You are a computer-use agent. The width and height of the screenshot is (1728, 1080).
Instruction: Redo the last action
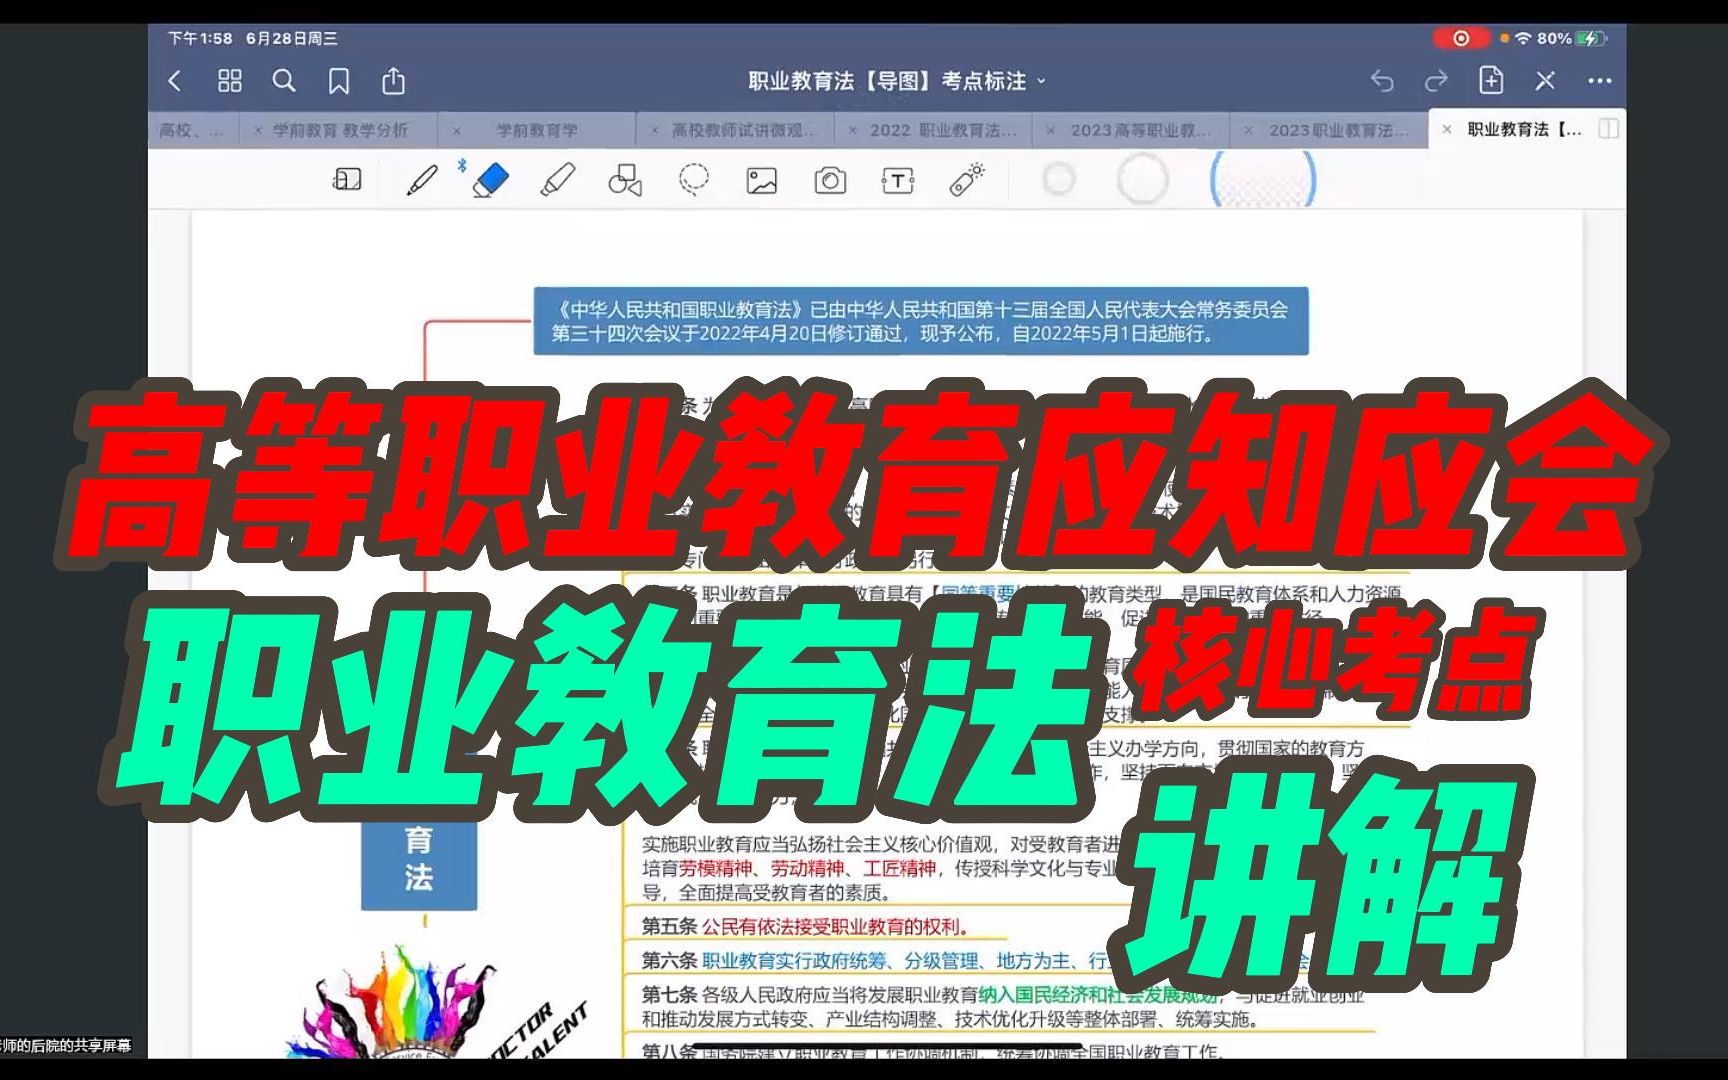click(x=1436, y=81)
